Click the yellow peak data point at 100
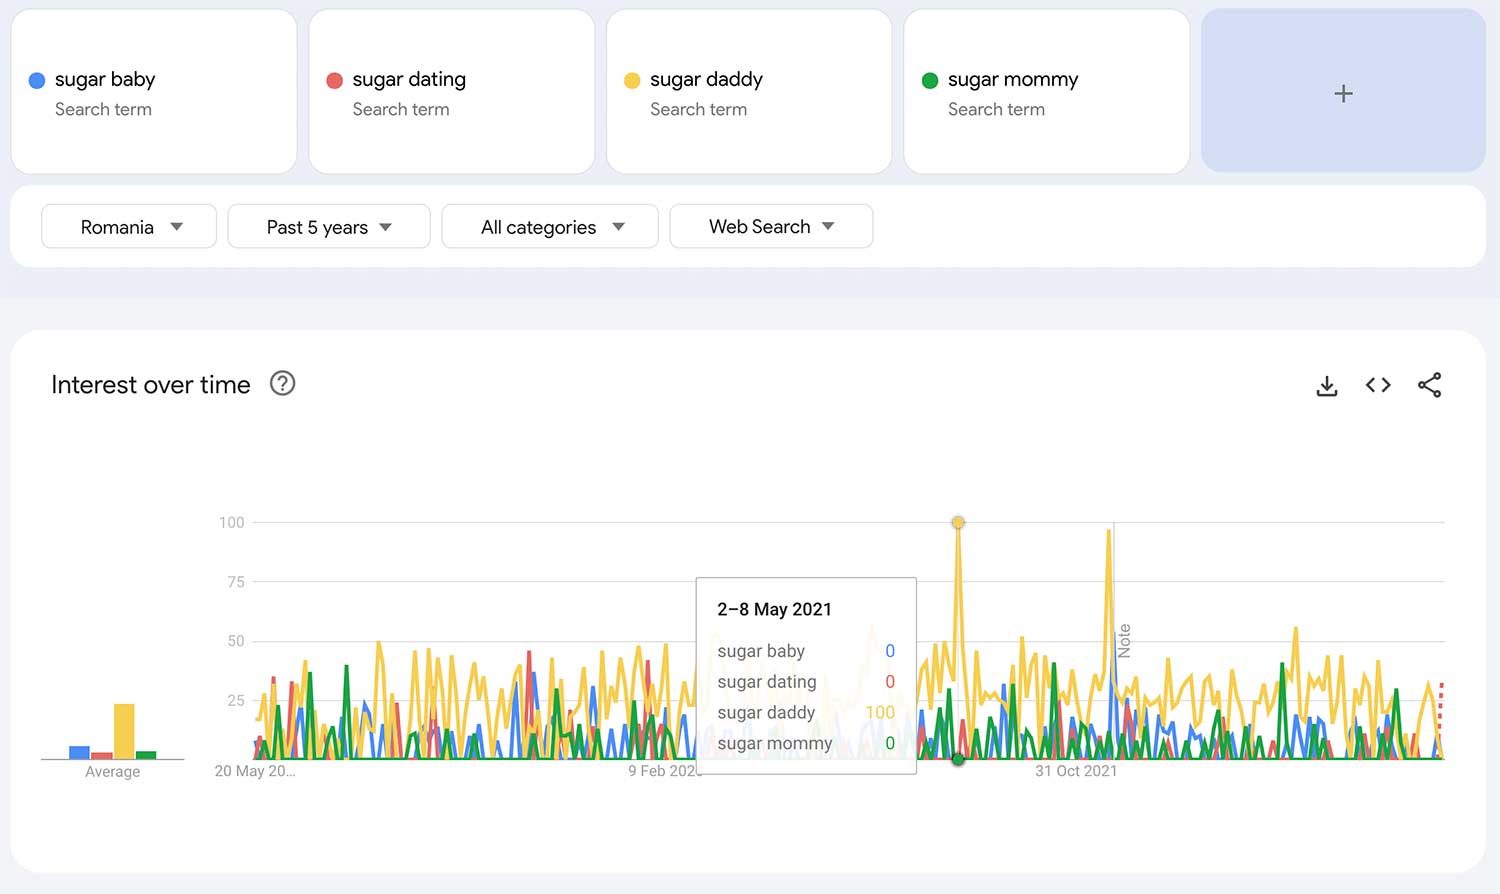1500x894 pixels. point(958,523)
